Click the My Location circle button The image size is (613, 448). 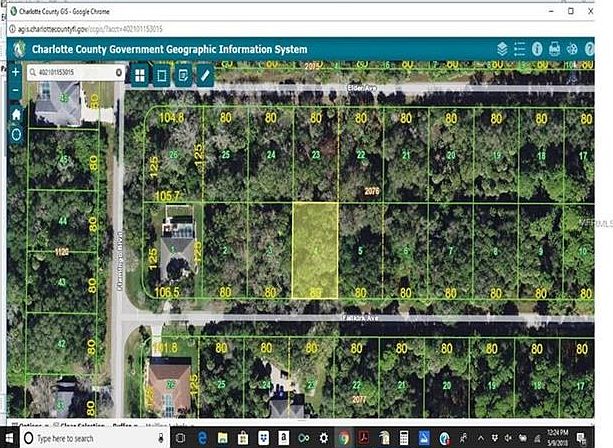coord(16,134)
